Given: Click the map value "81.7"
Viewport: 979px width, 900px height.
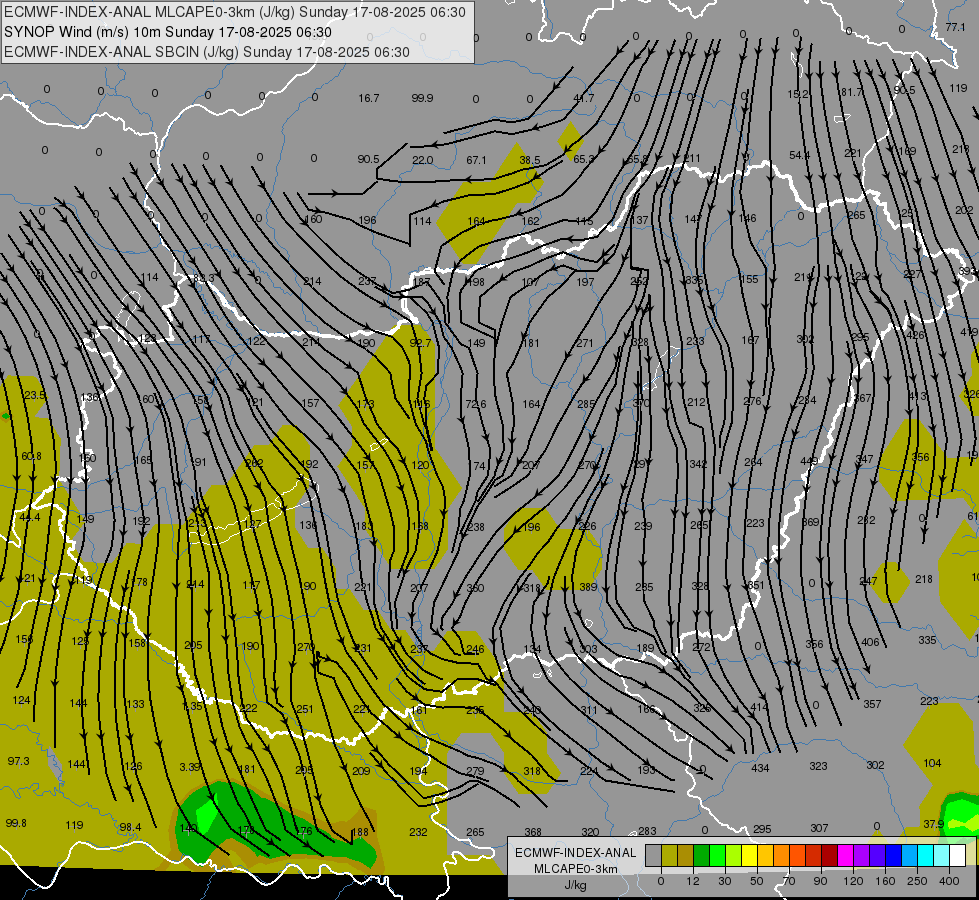Looking at the screenshot, I should pos(852,92).
